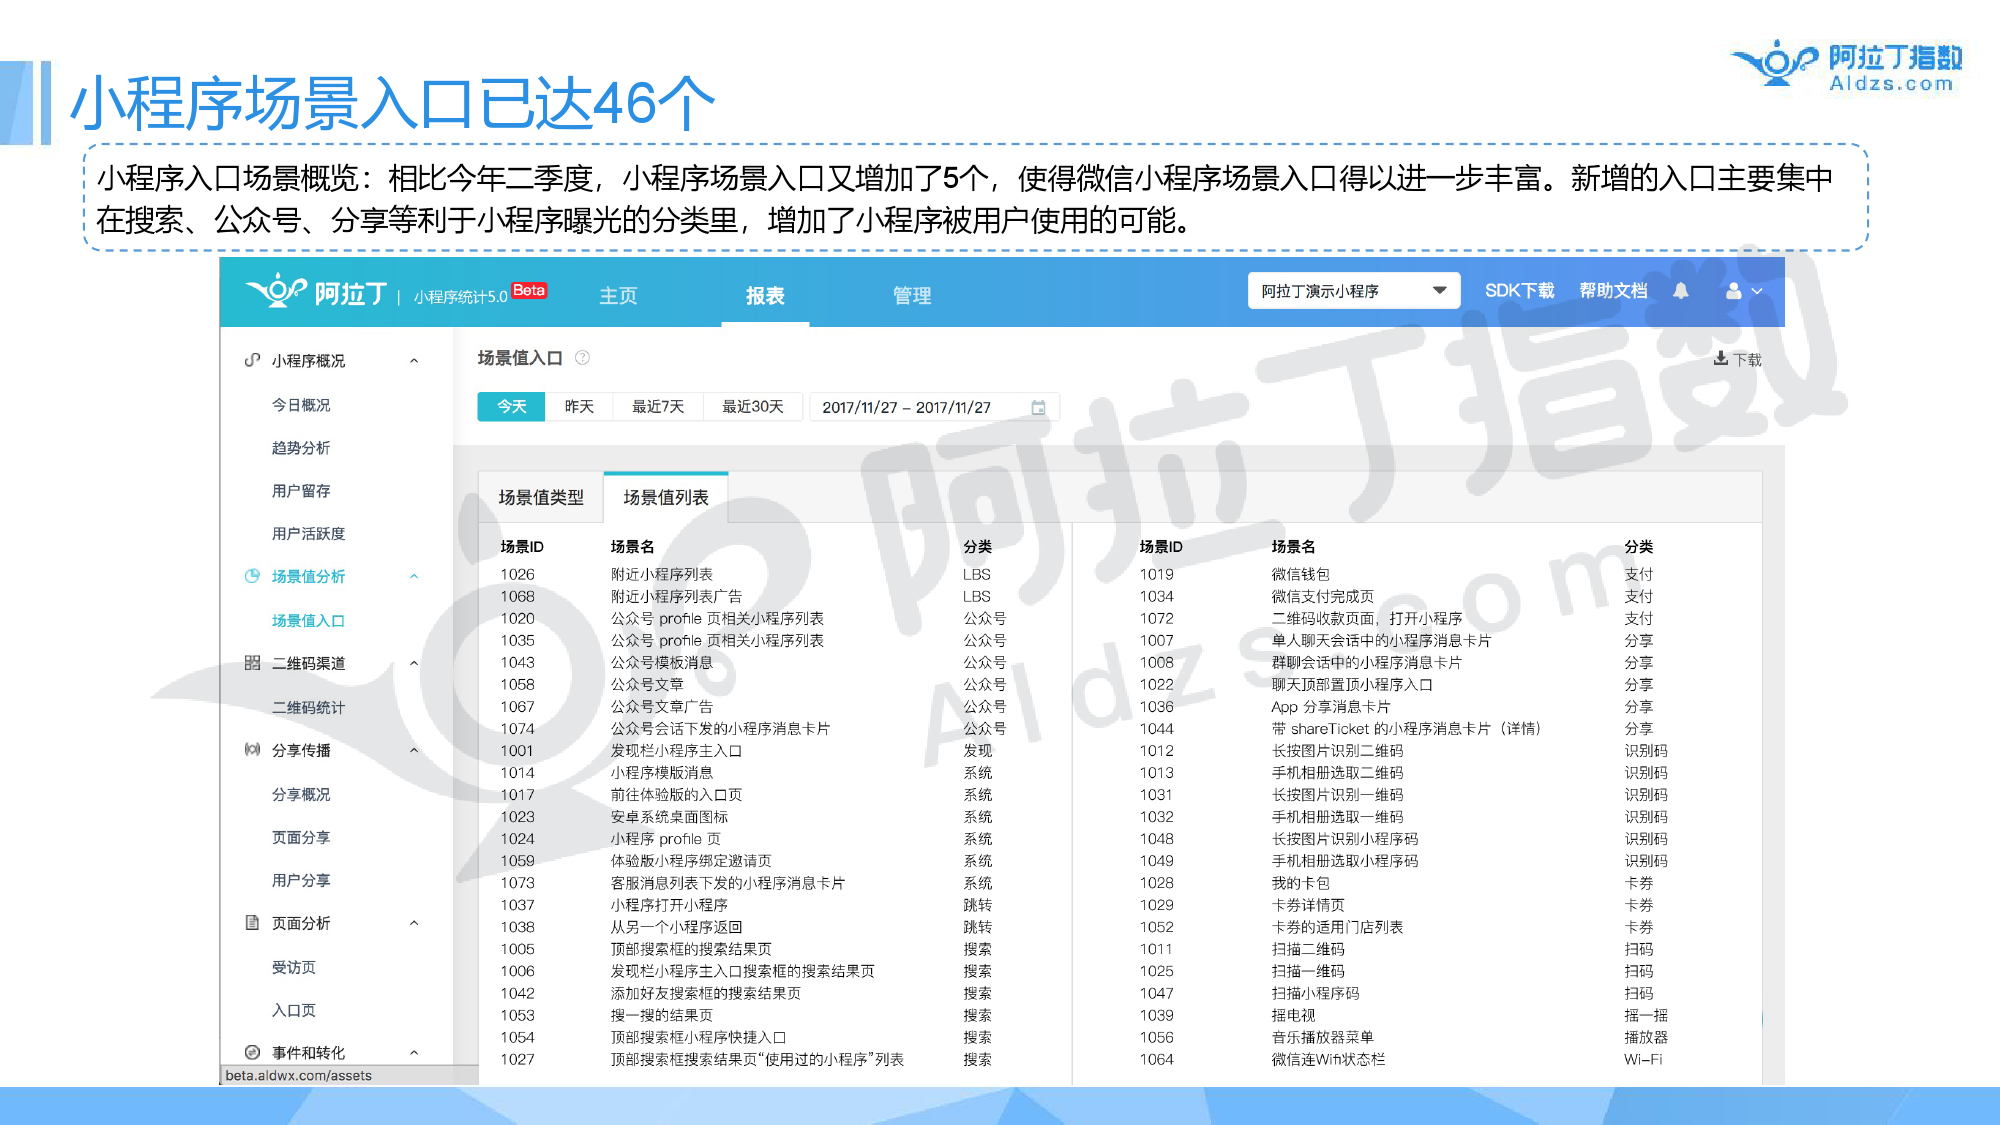Collapse the 事件和转化 sidebar section
This screenshot has height=1125, width=2000.
414,1053
